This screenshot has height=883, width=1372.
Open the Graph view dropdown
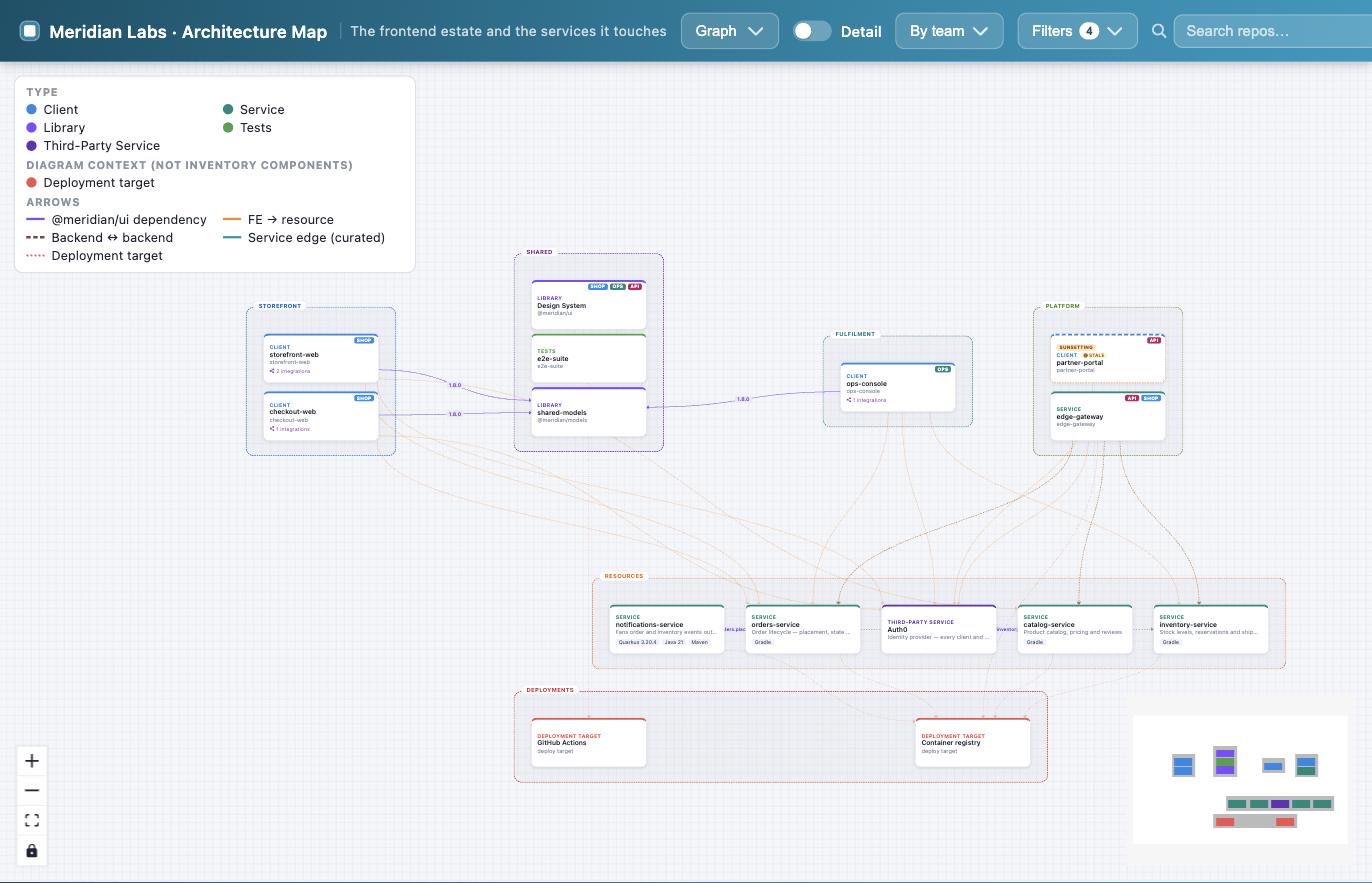coord(730,31)
